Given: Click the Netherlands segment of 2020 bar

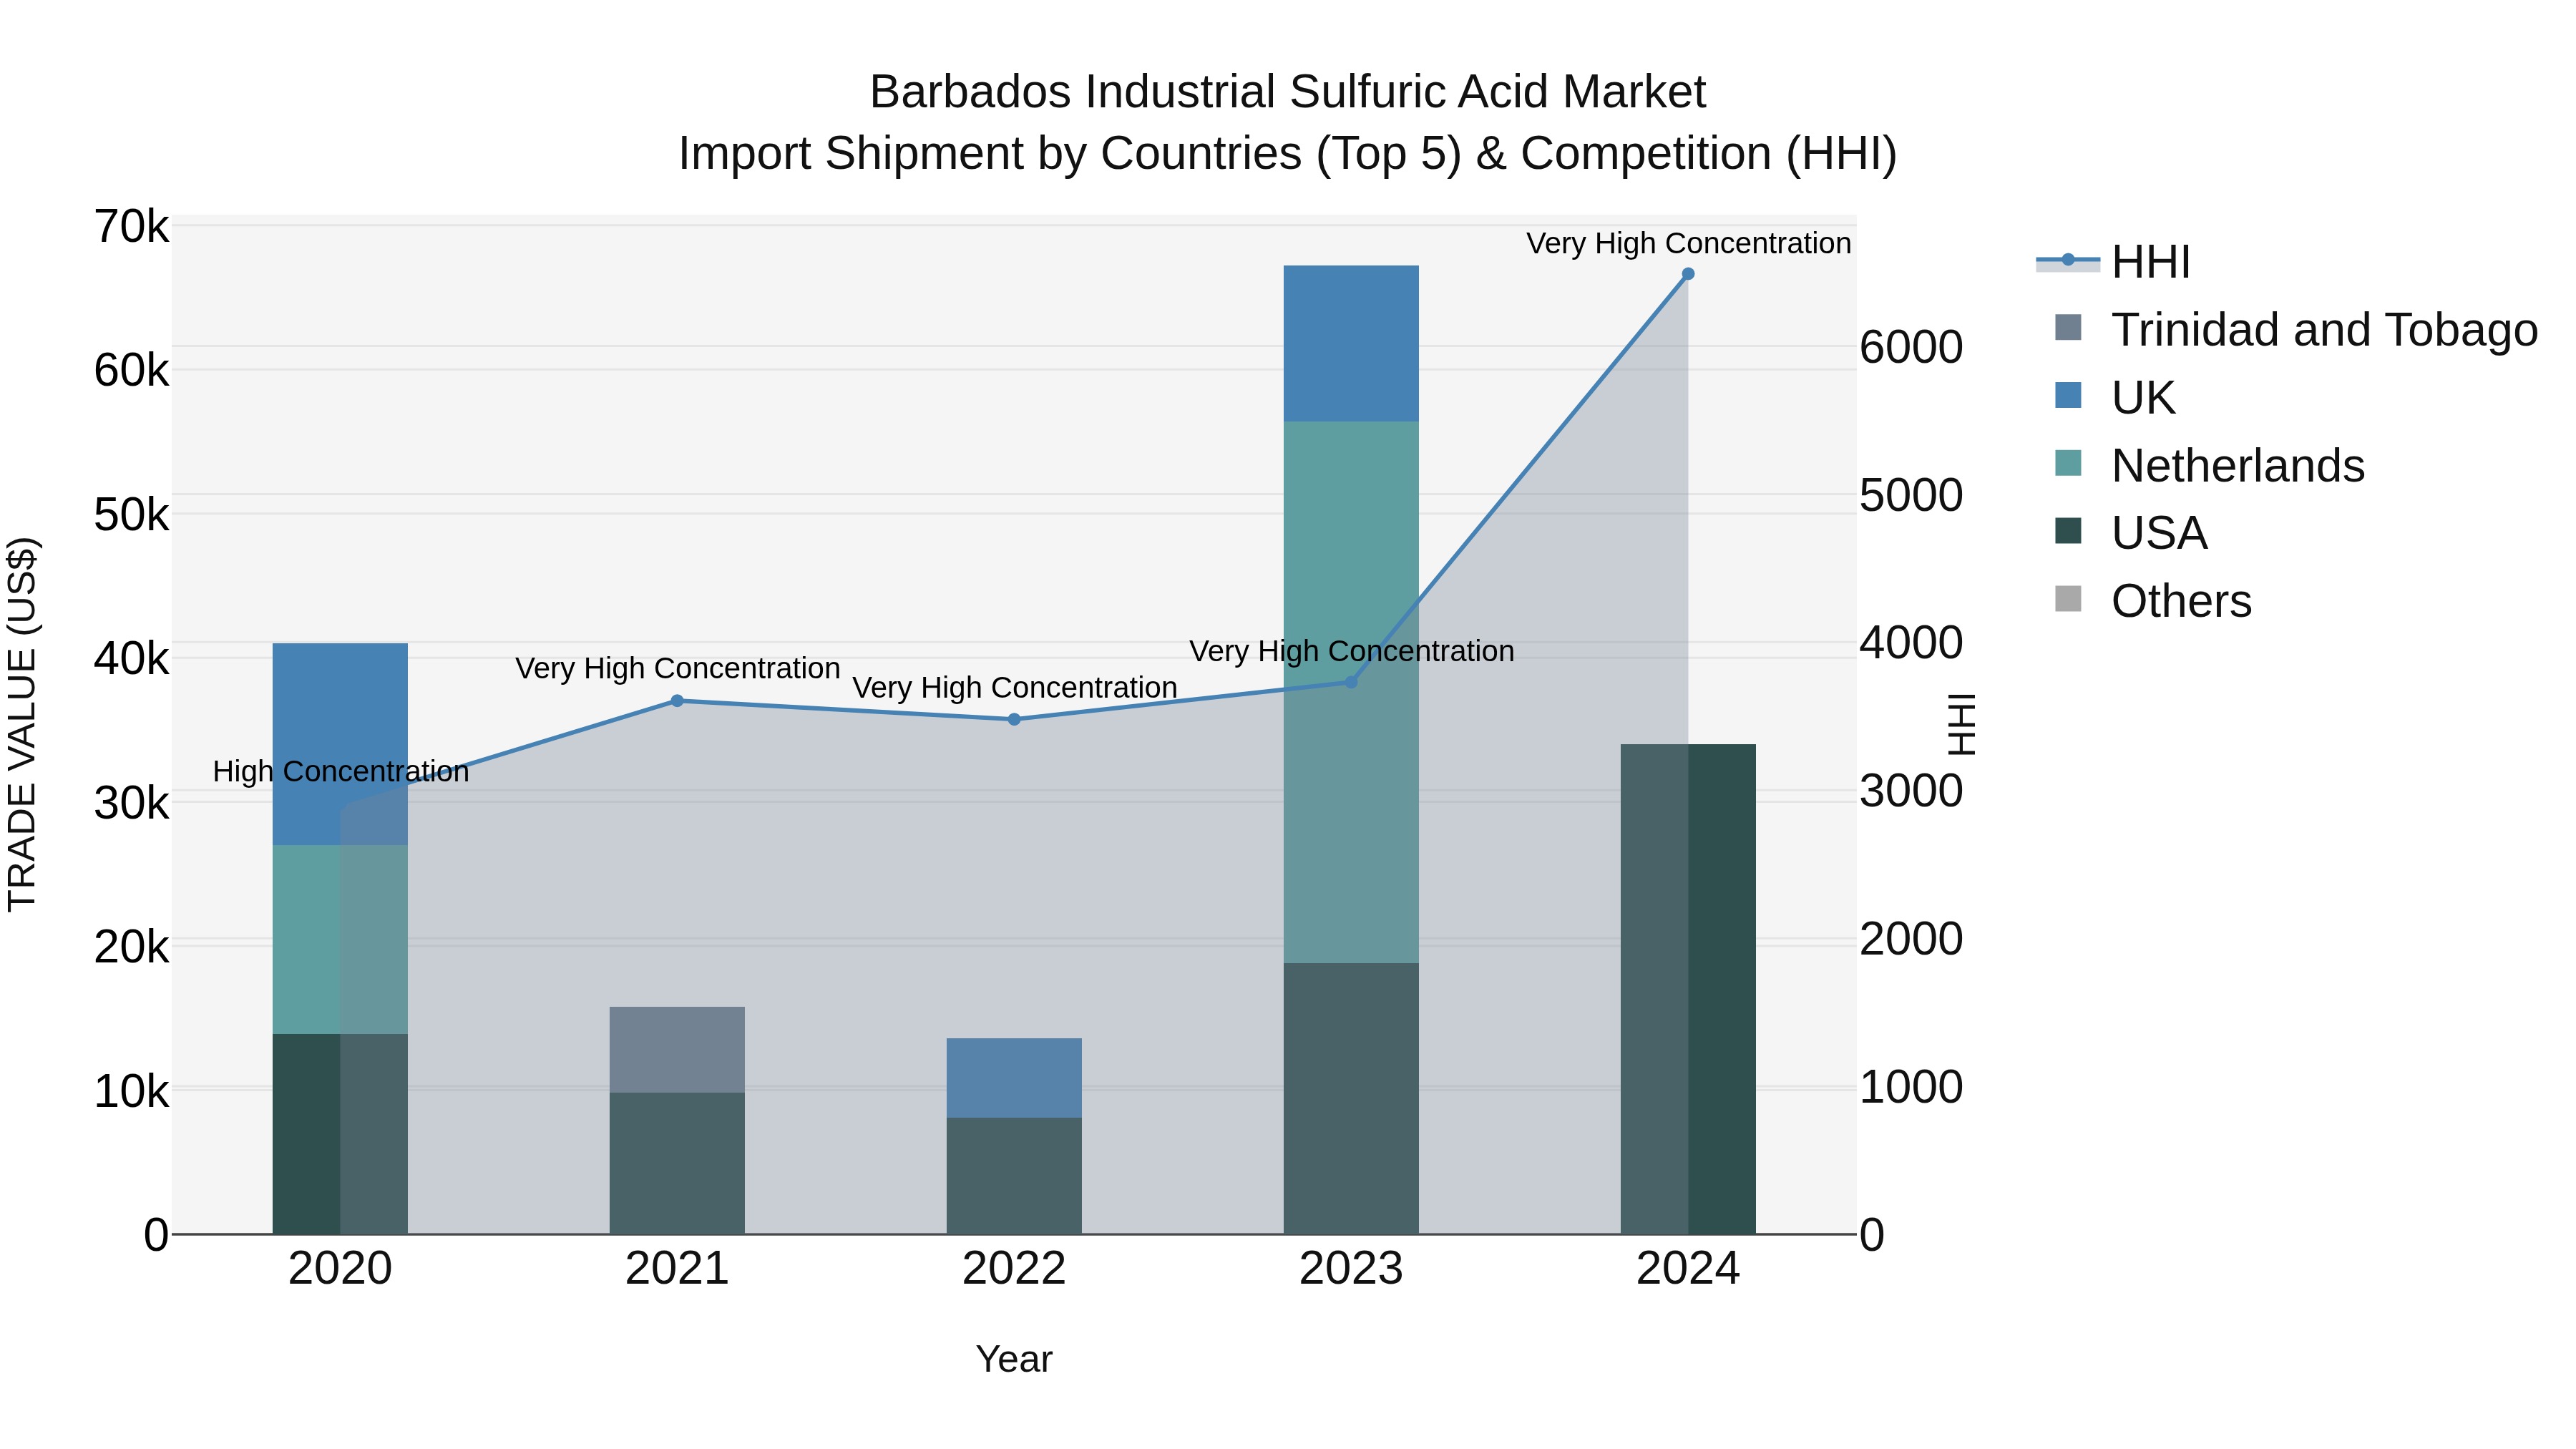Looking at the screenshot, I should pyautogui.click(x=340, y=939).
